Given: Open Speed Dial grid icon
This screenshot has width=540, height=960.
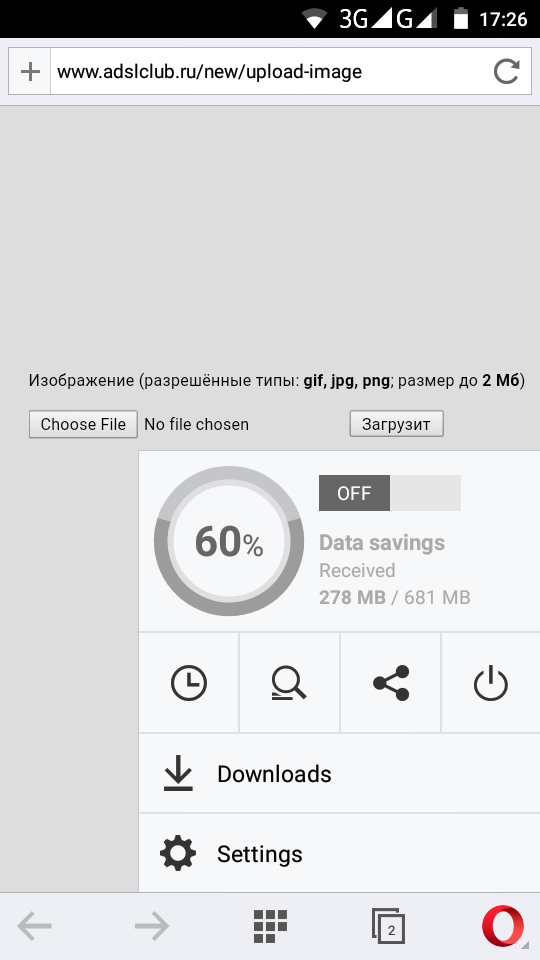Looking at the screenshot, I should tap(270, 926).
